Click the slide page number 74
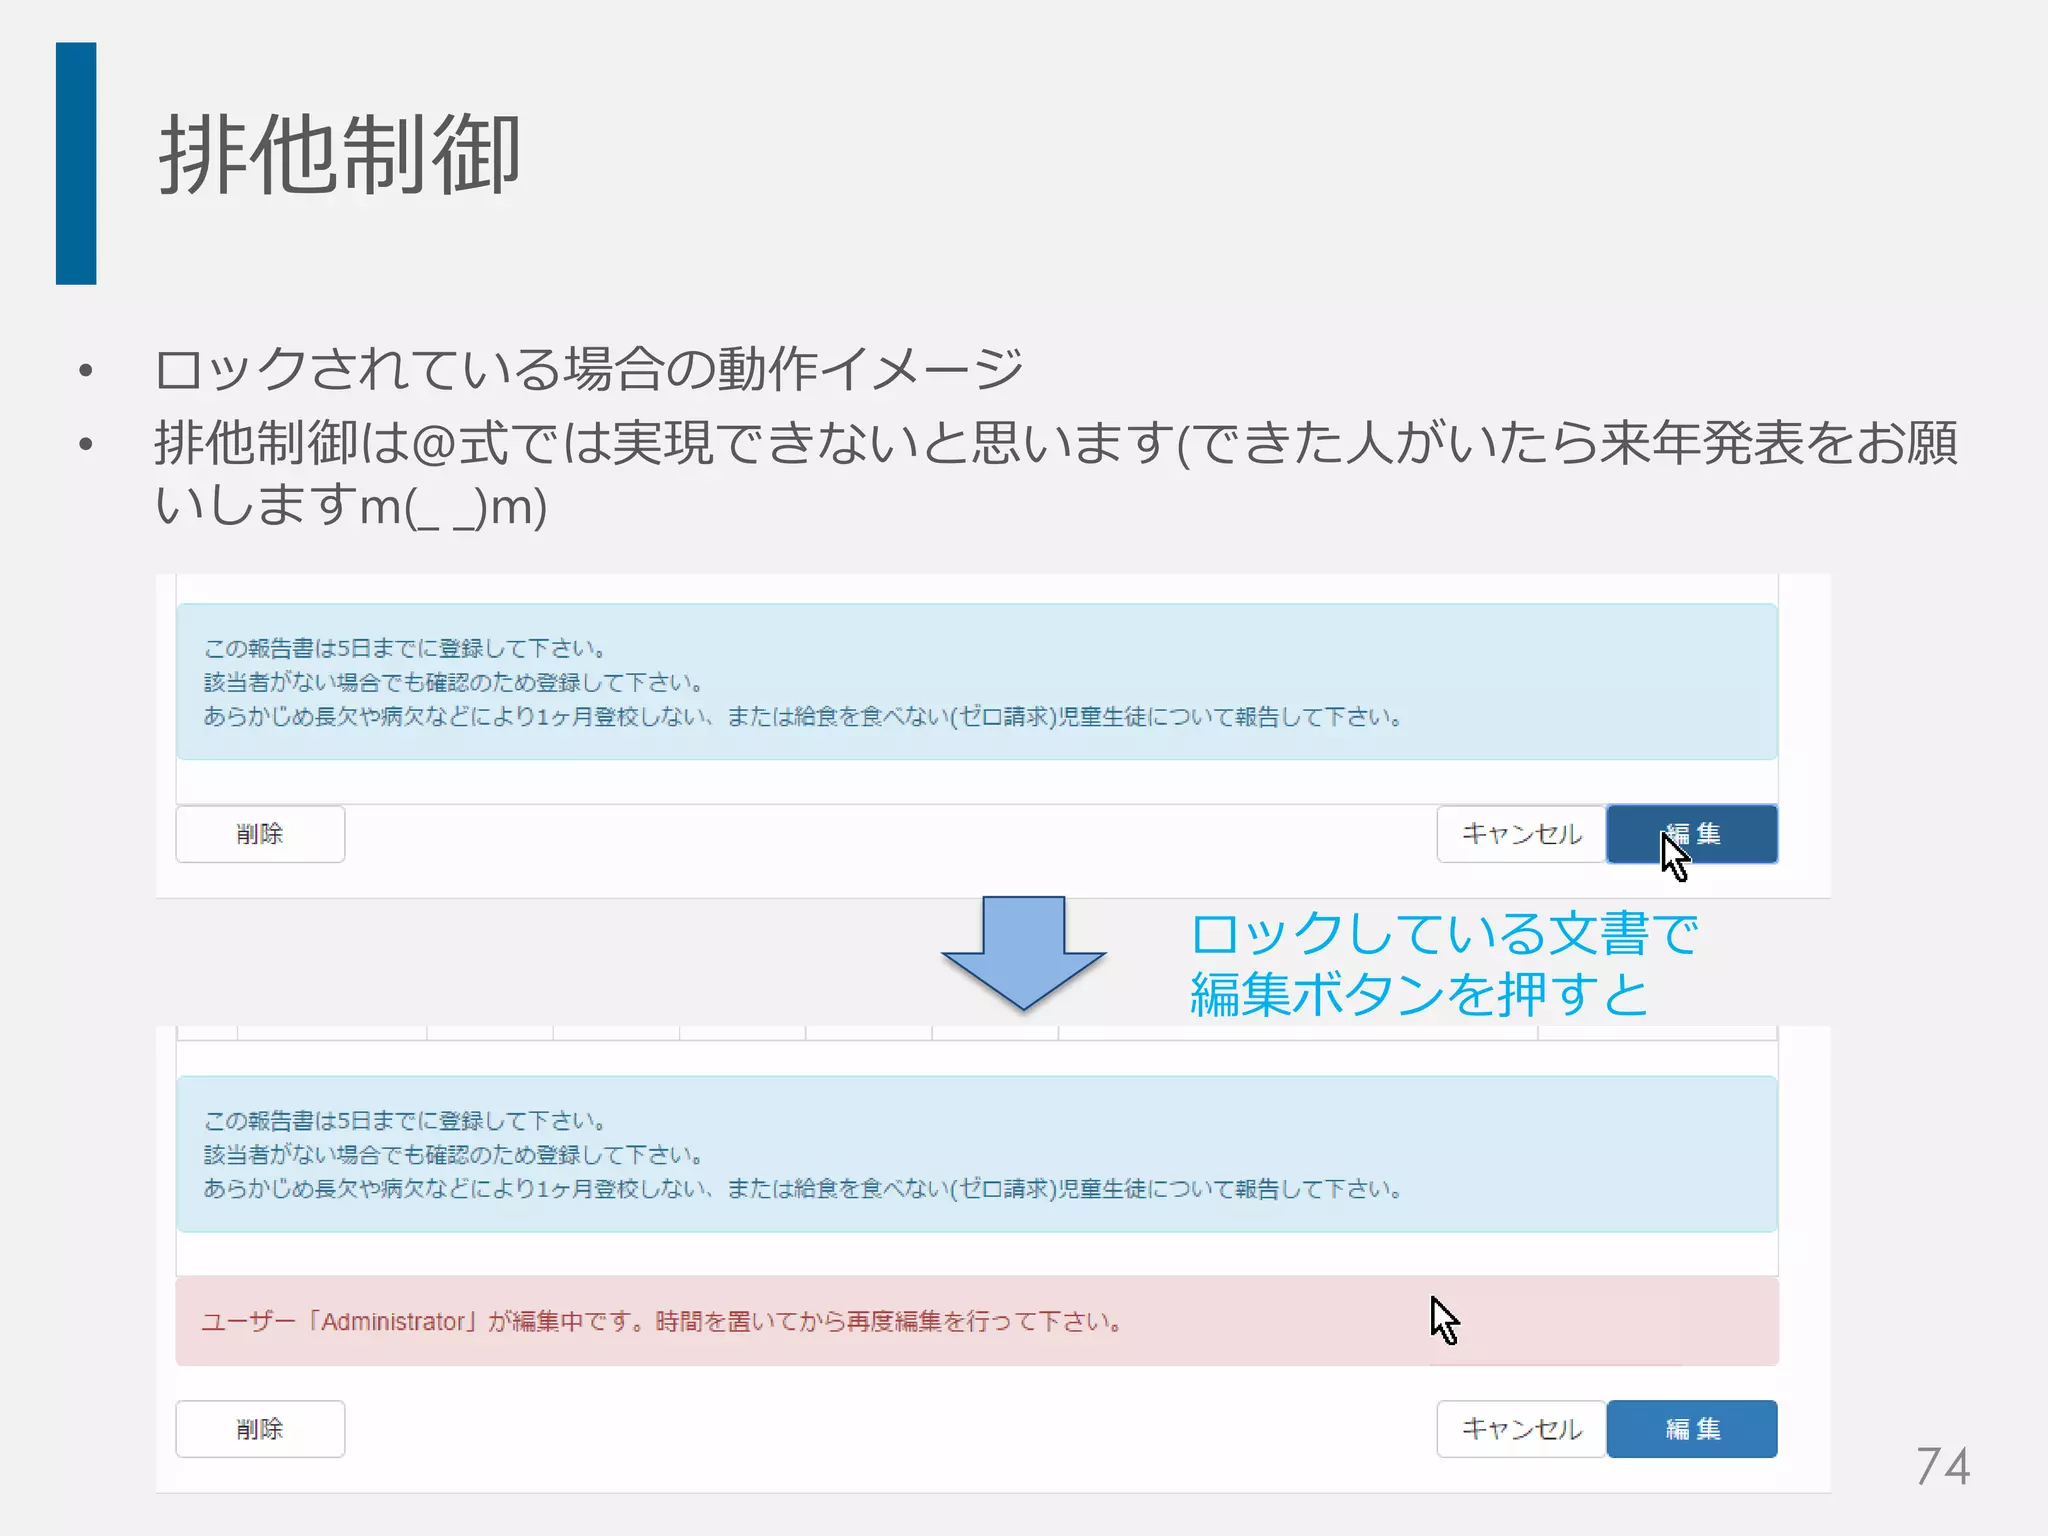 click(1942, 1466)
